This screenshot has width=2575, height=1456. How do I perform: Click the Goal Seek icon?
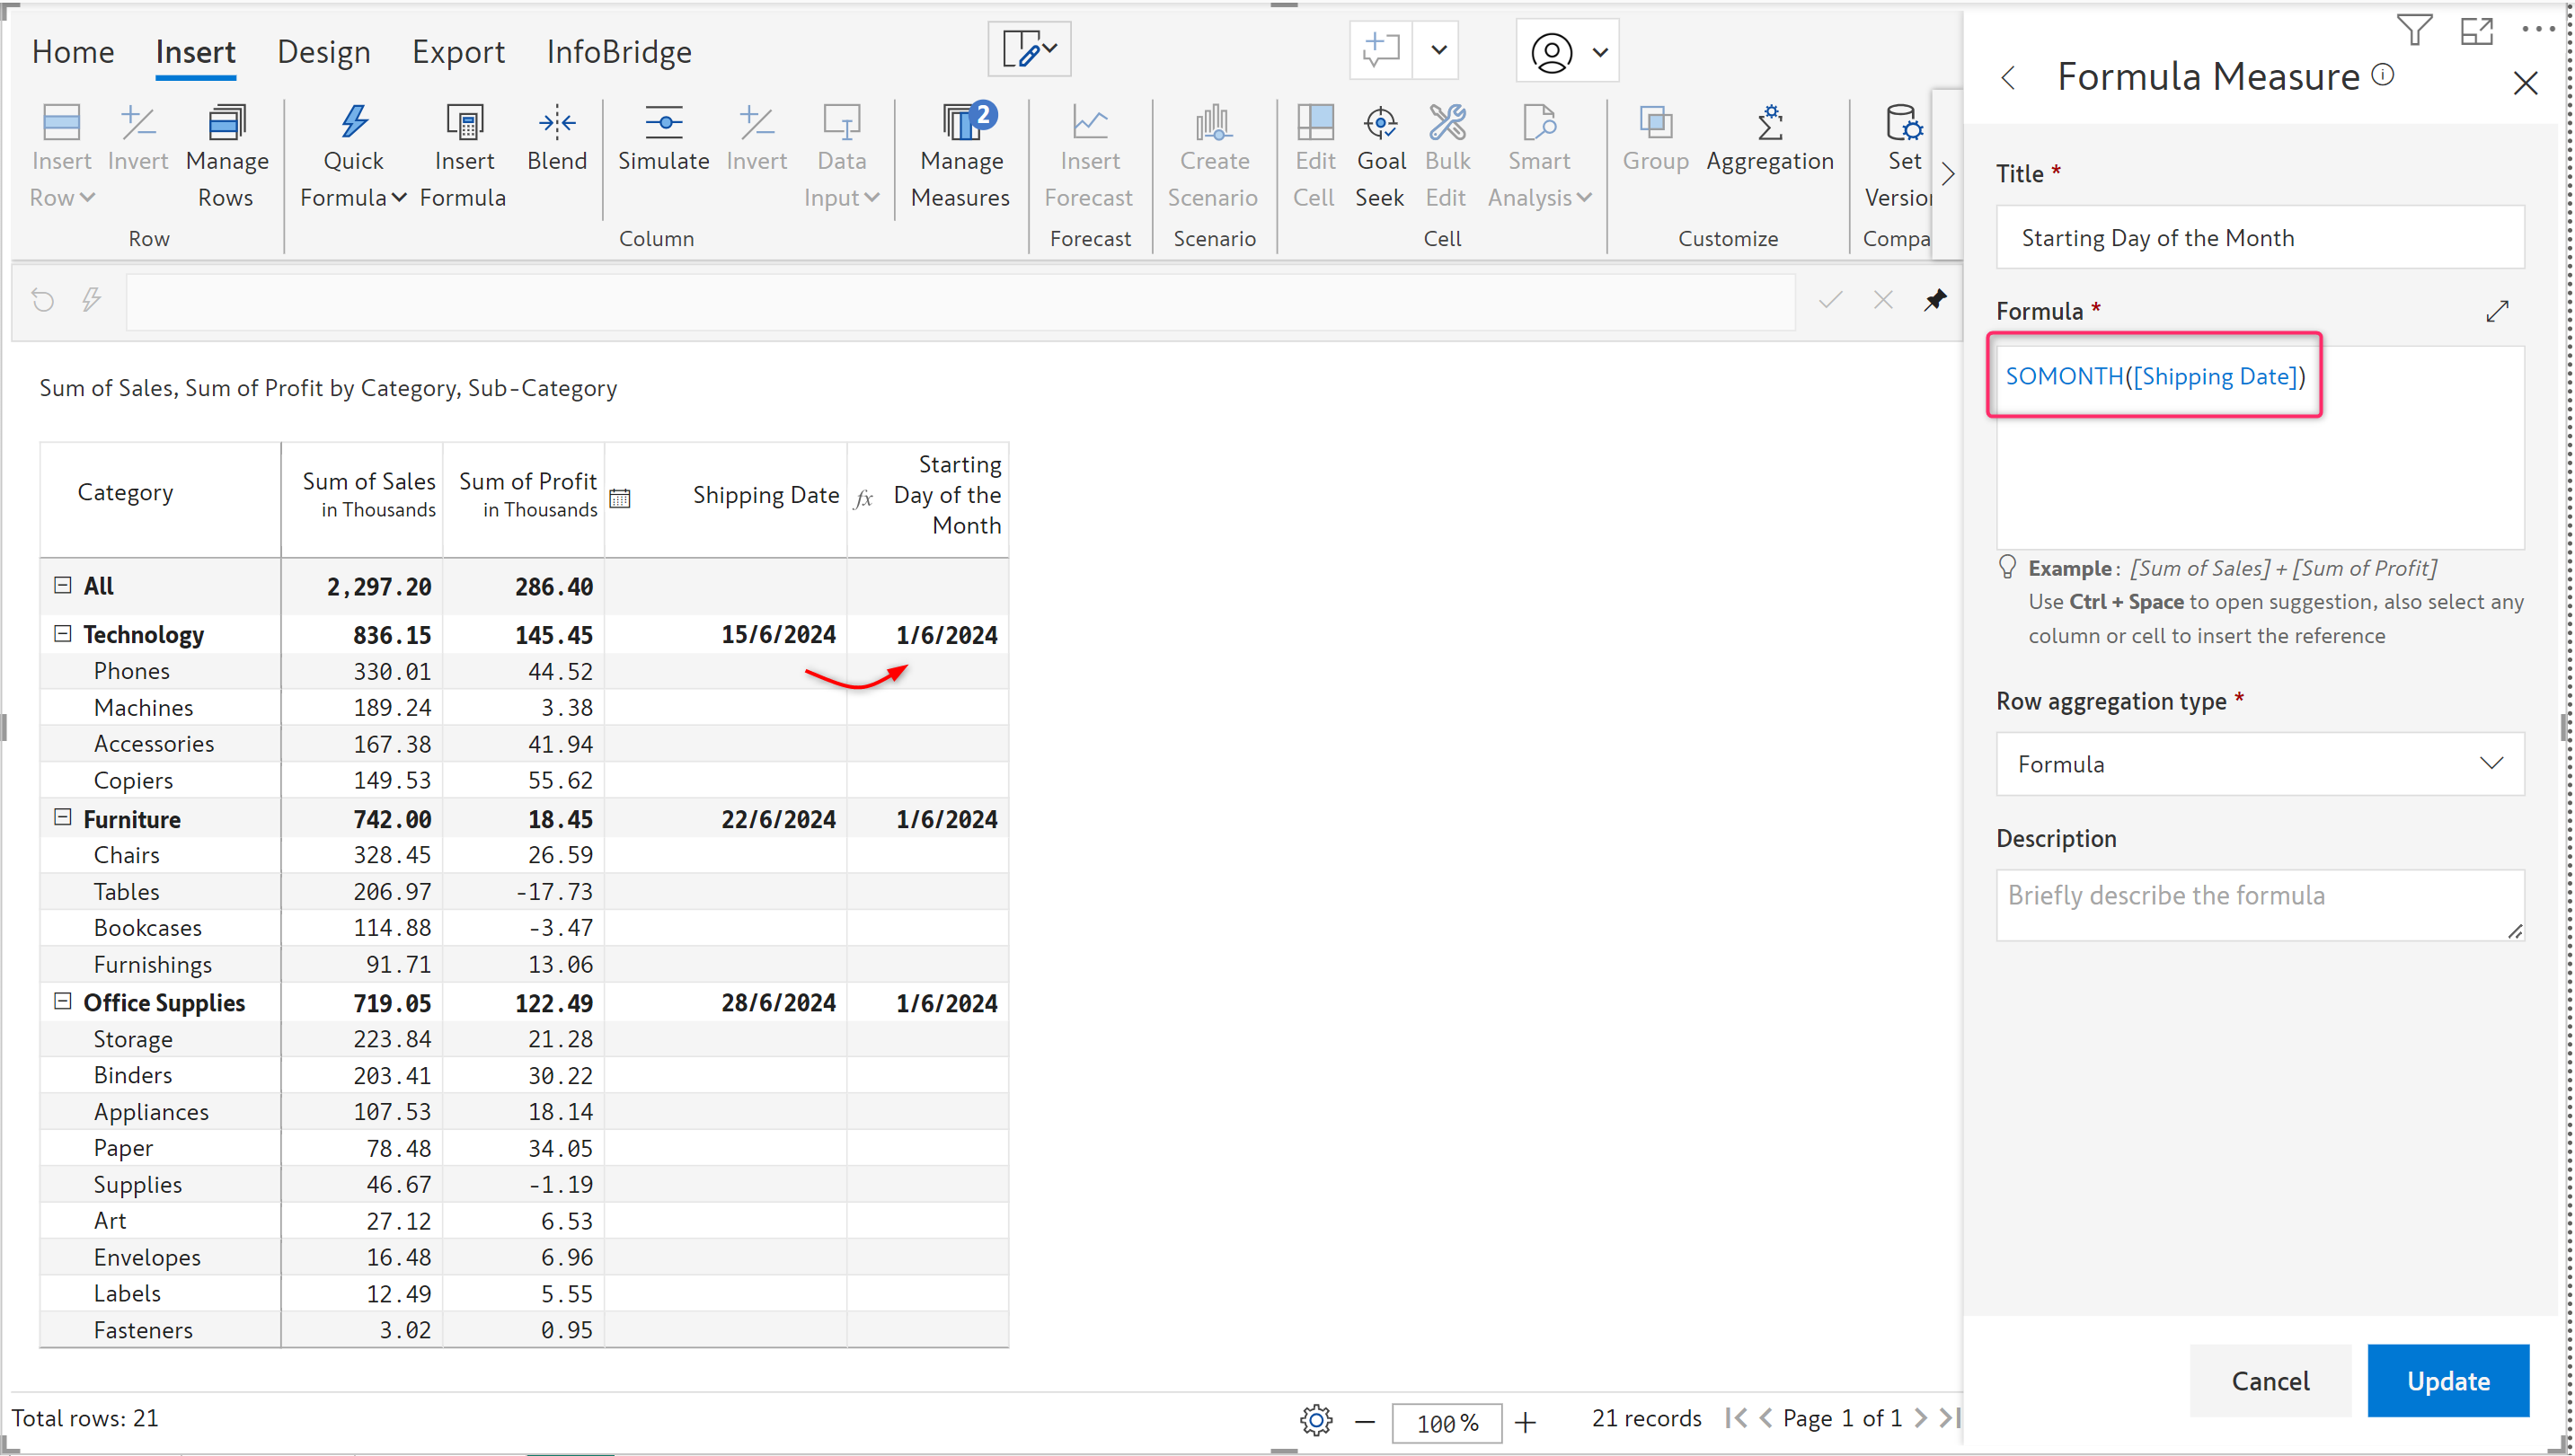1379,124
